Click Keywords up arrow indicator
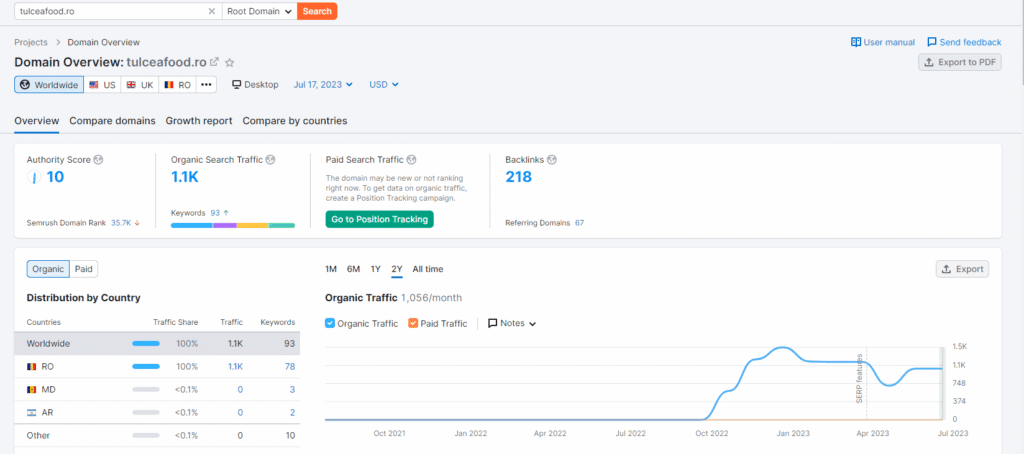This screenshot has height=454, width=1024. pos(226,213)
